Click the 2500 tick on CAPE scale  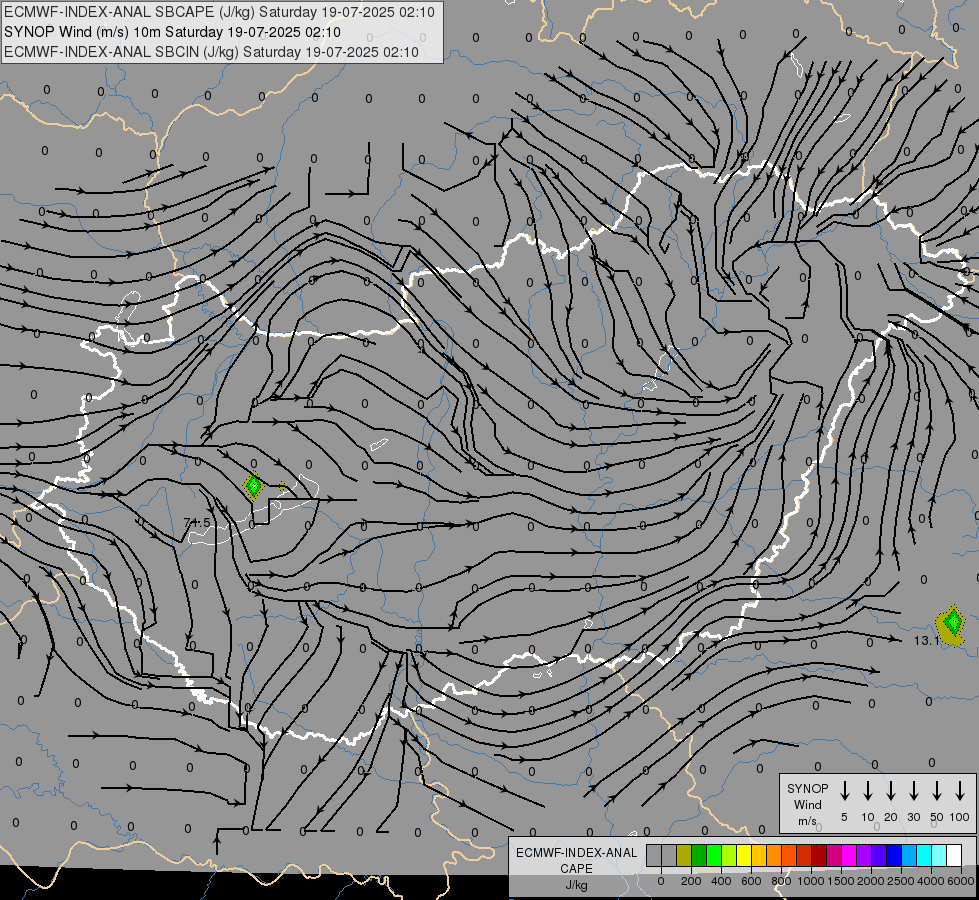coord(901,881)
